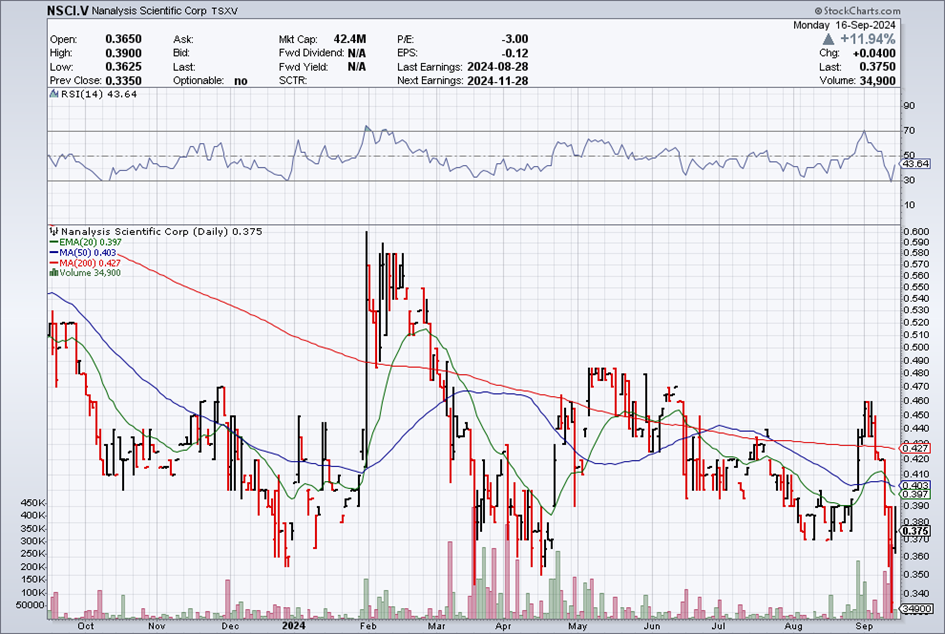Click the MA(50) 0.403 legend entry
The image size is (945, 634).
pos(87,253)
